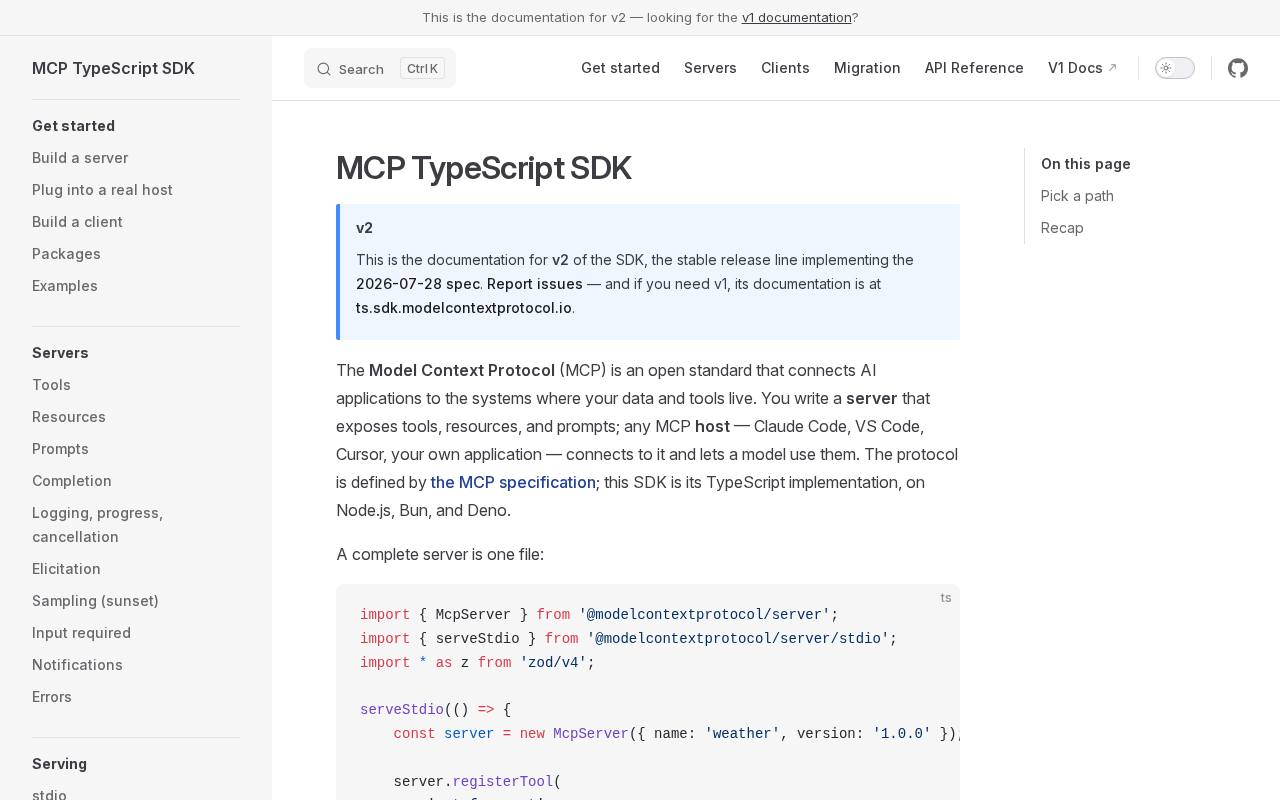Screen dimensions: 1280x800
Task: Go to Elicitation in sidebar
Action: [66, 569]
